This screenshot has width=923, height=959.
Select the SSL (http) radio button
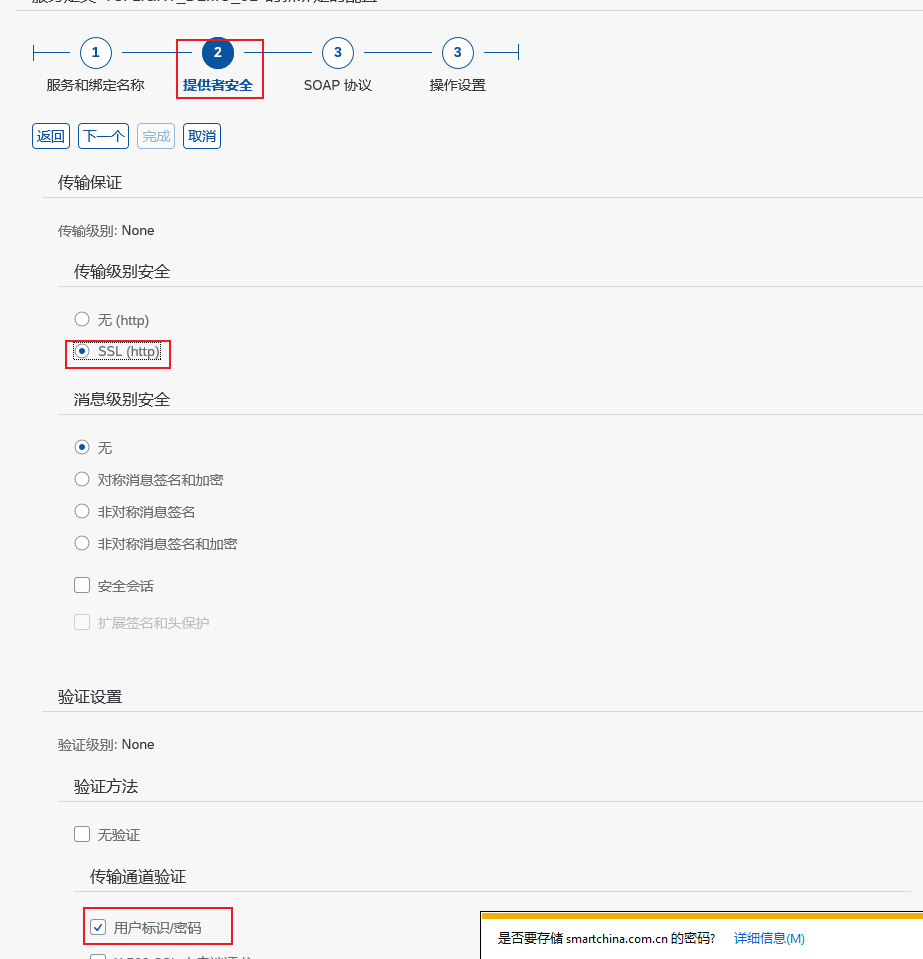click(x=82, y=351)
